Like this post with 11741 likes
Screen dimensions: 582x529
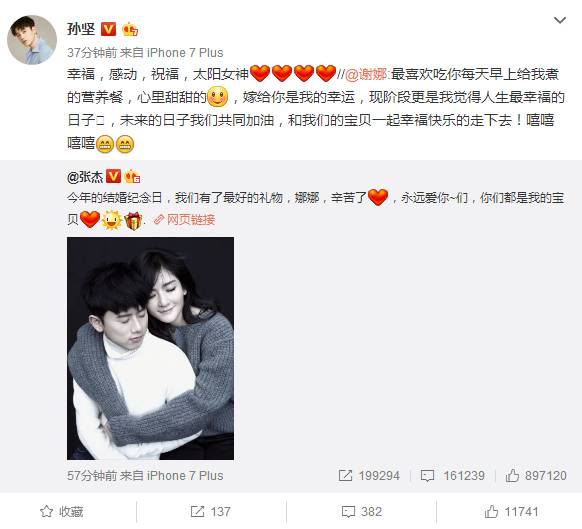[511, 512]
